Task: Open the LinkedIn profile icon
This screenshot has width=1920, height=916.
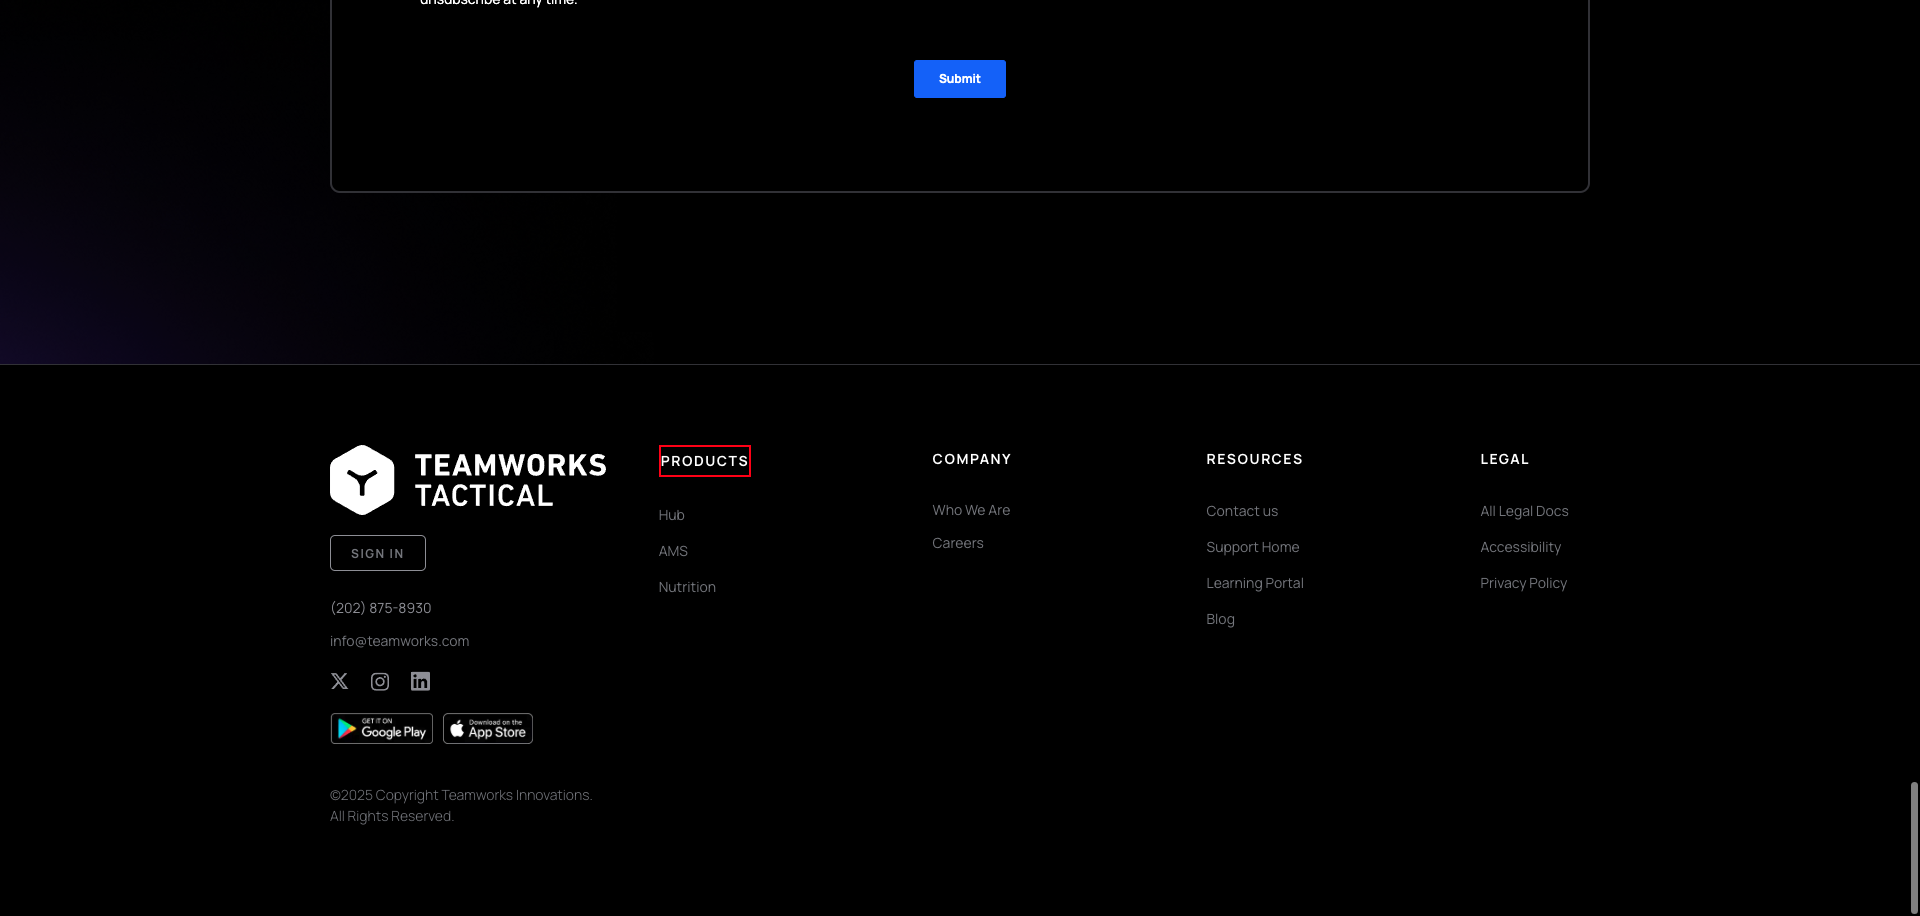Action: pos(419,681)
